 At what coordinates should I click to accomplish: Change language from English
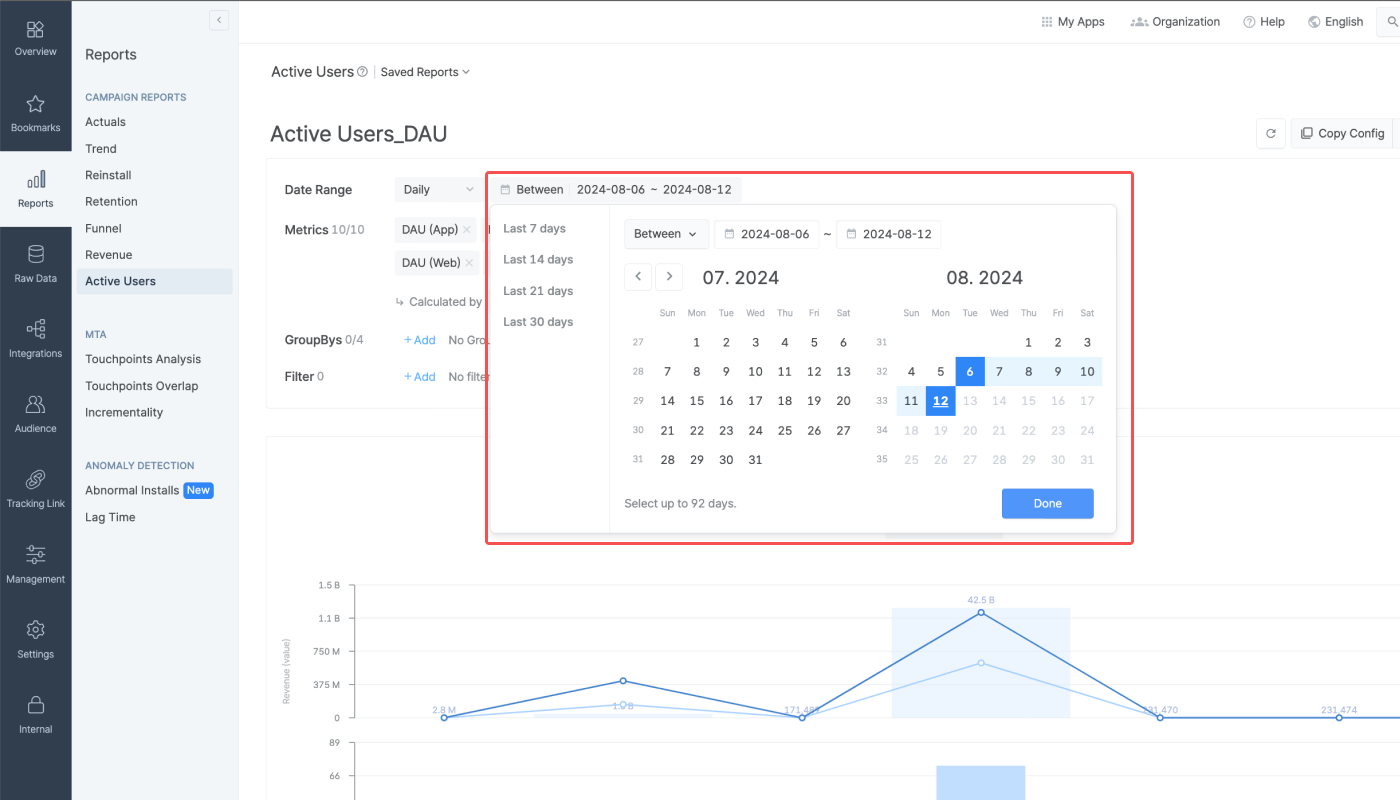1335,22
